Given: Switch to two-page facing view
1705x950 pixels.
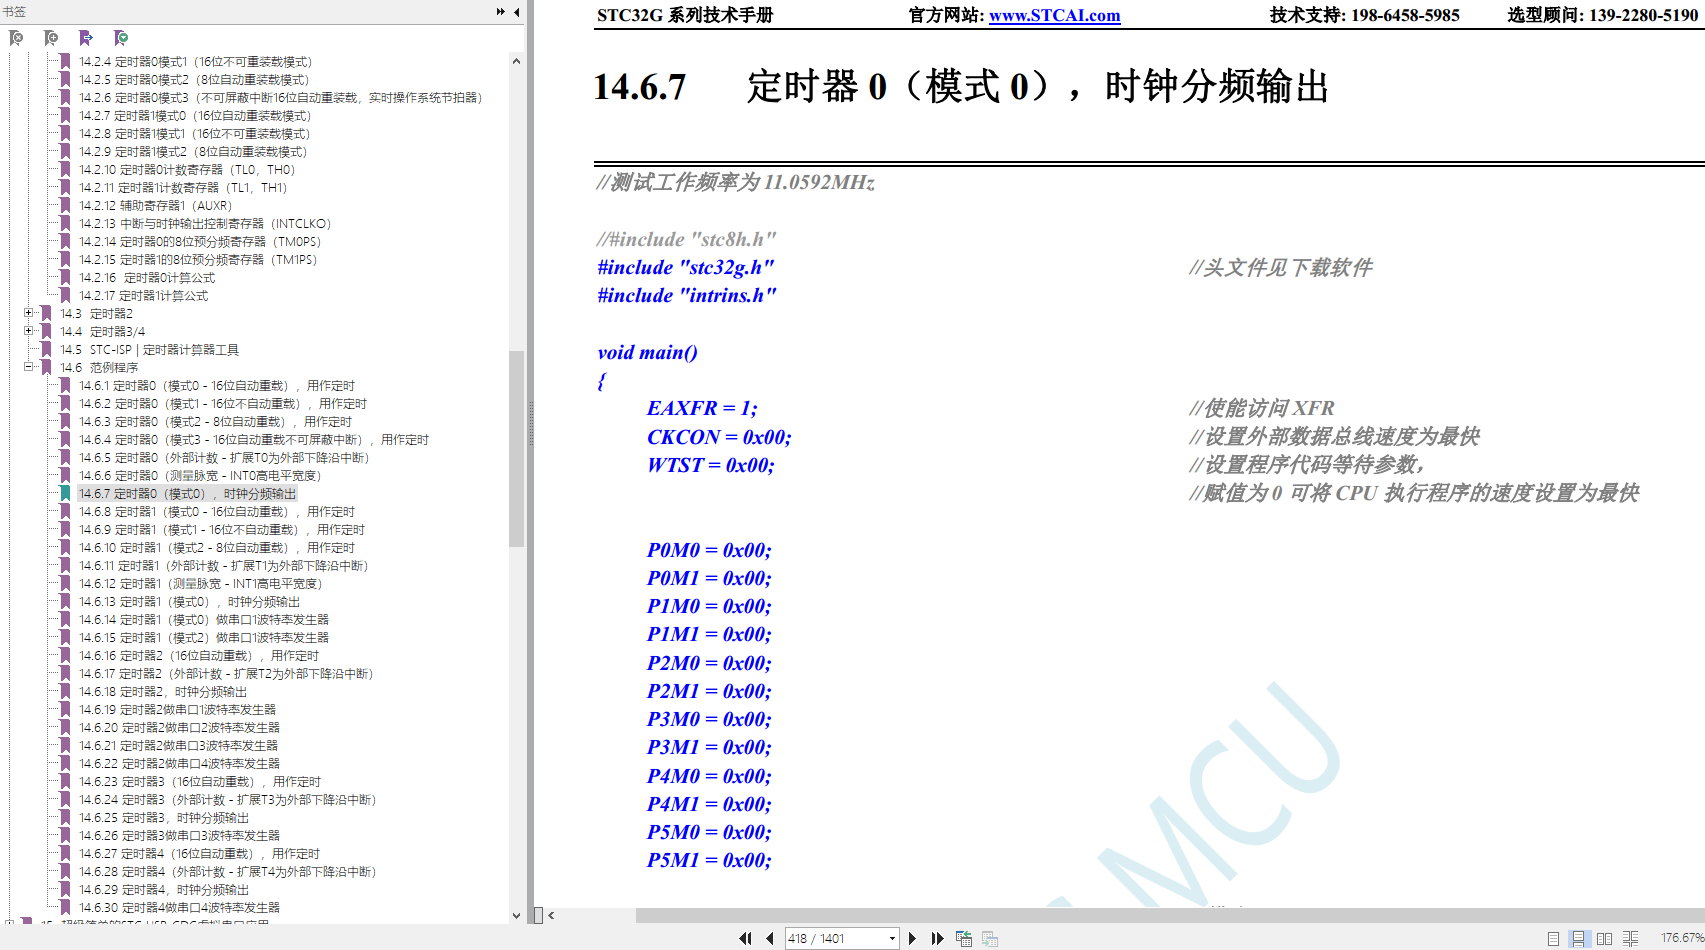Looking at the screenshot, I should point(1604,938).
